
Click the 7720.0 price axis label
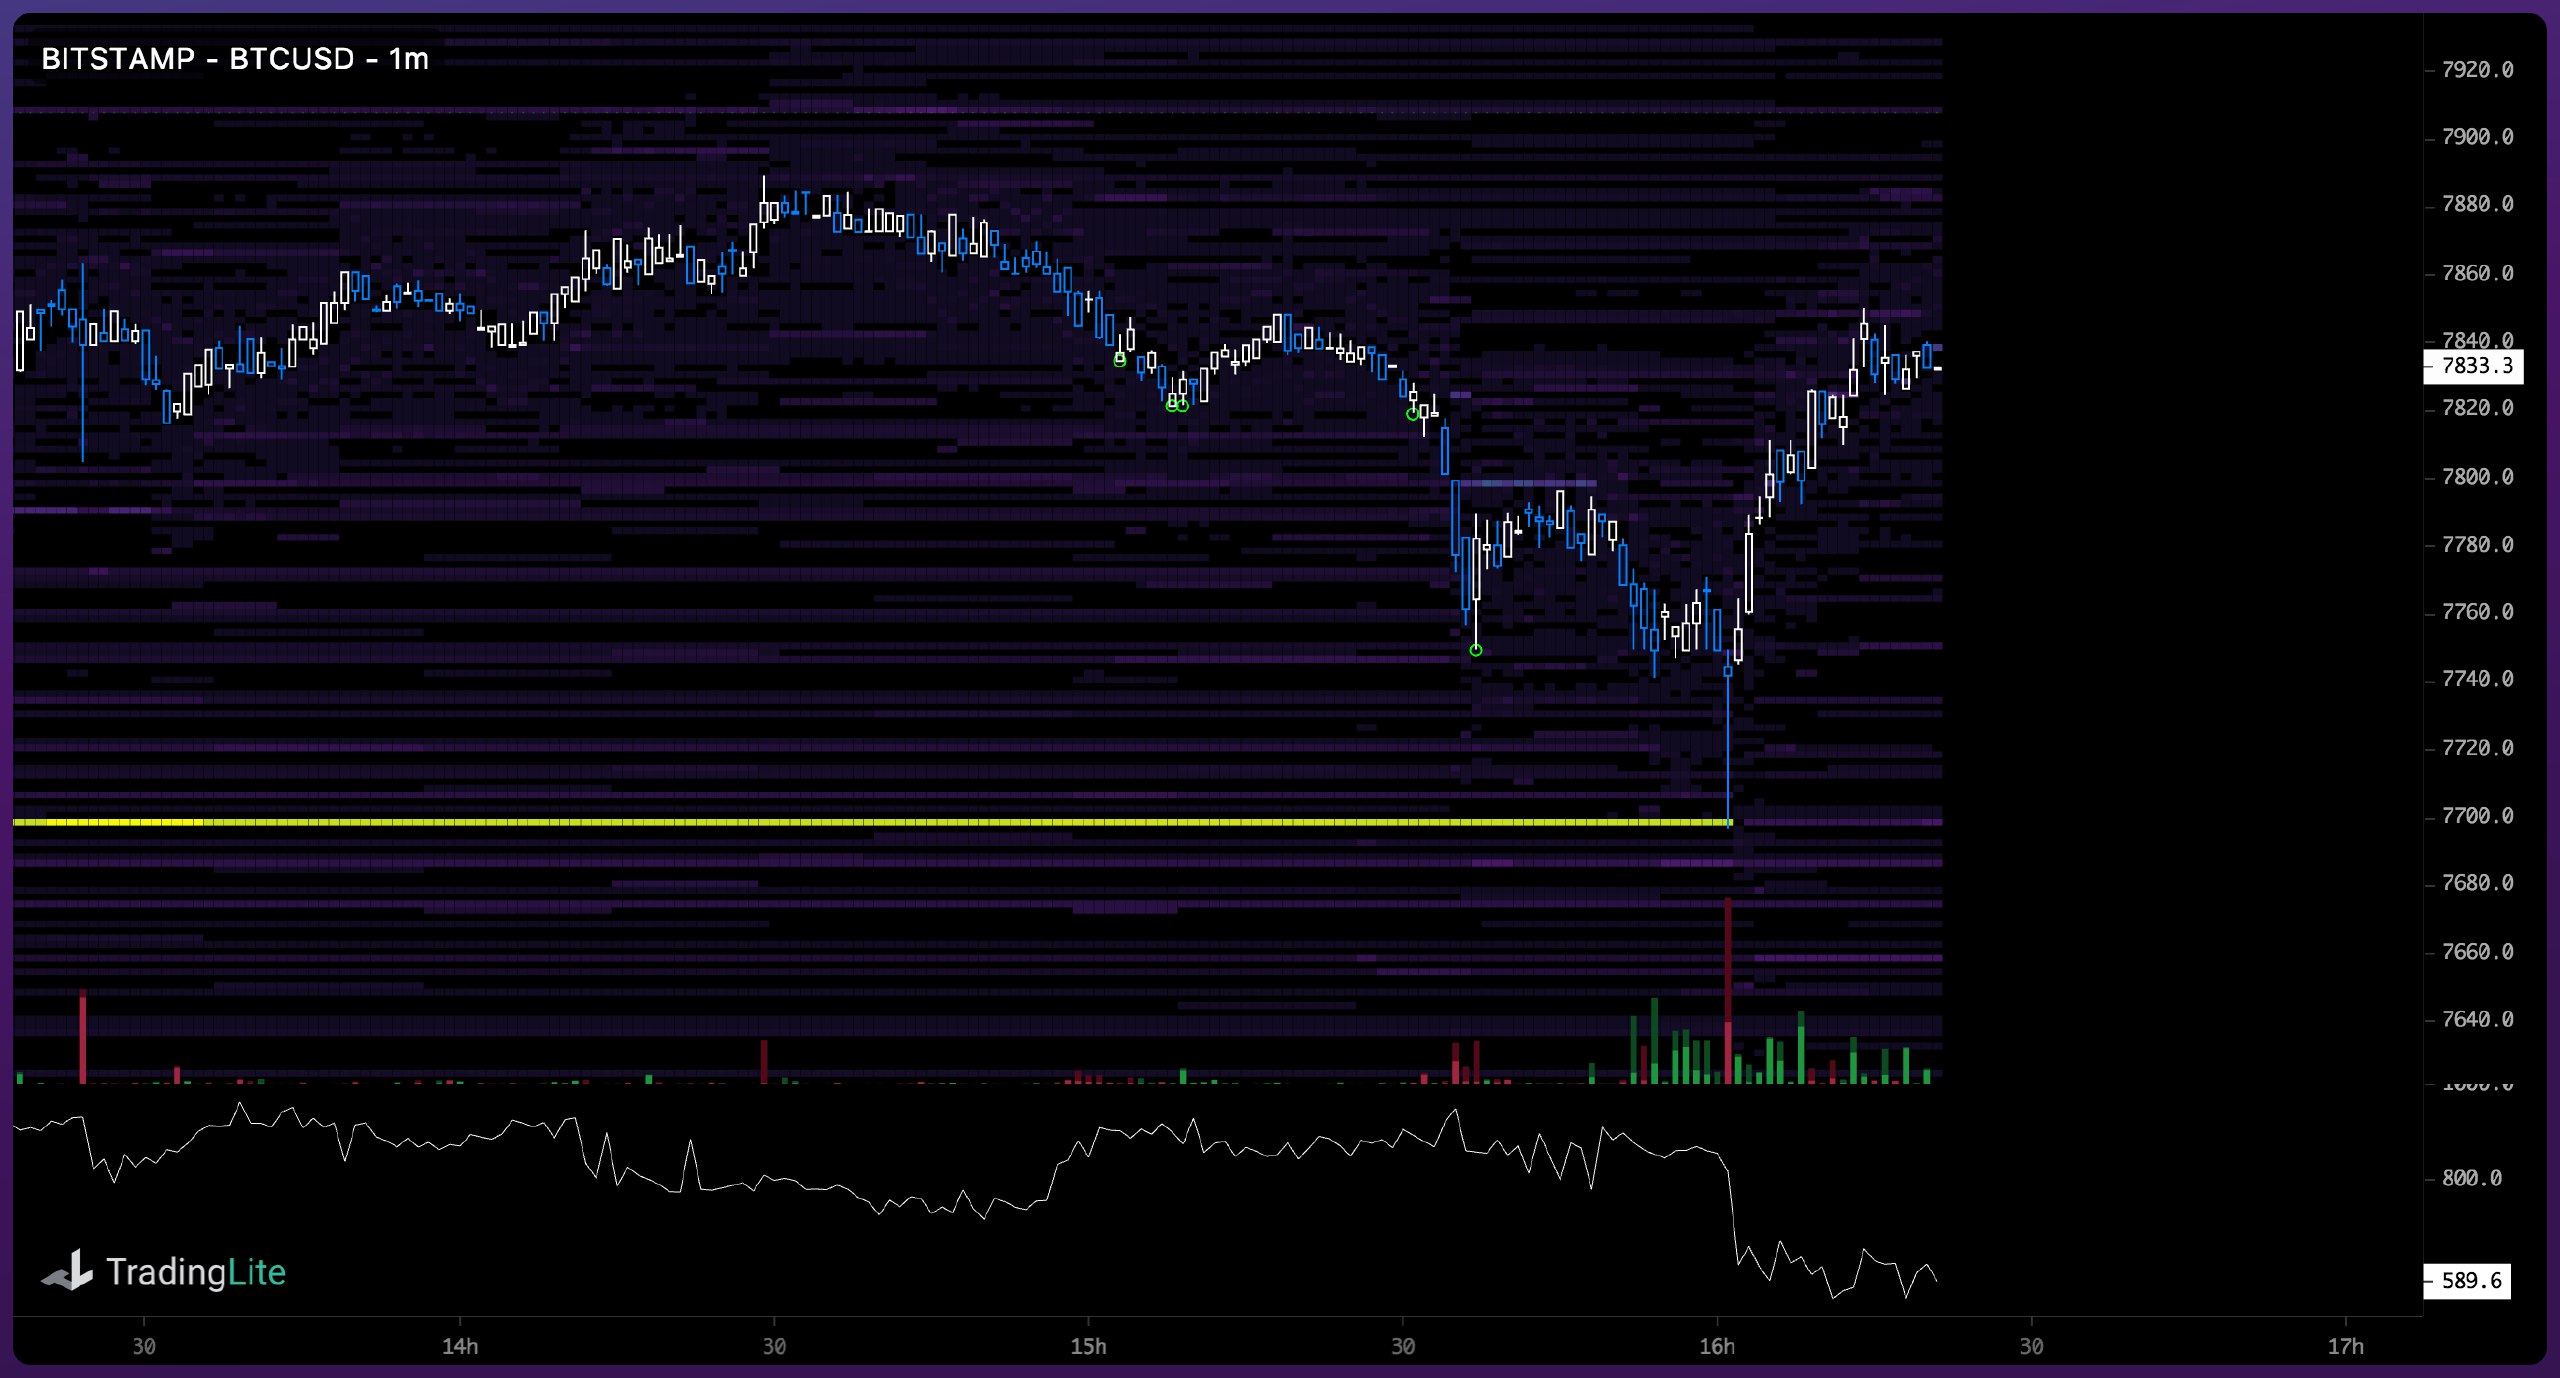tap(2477, 748)
